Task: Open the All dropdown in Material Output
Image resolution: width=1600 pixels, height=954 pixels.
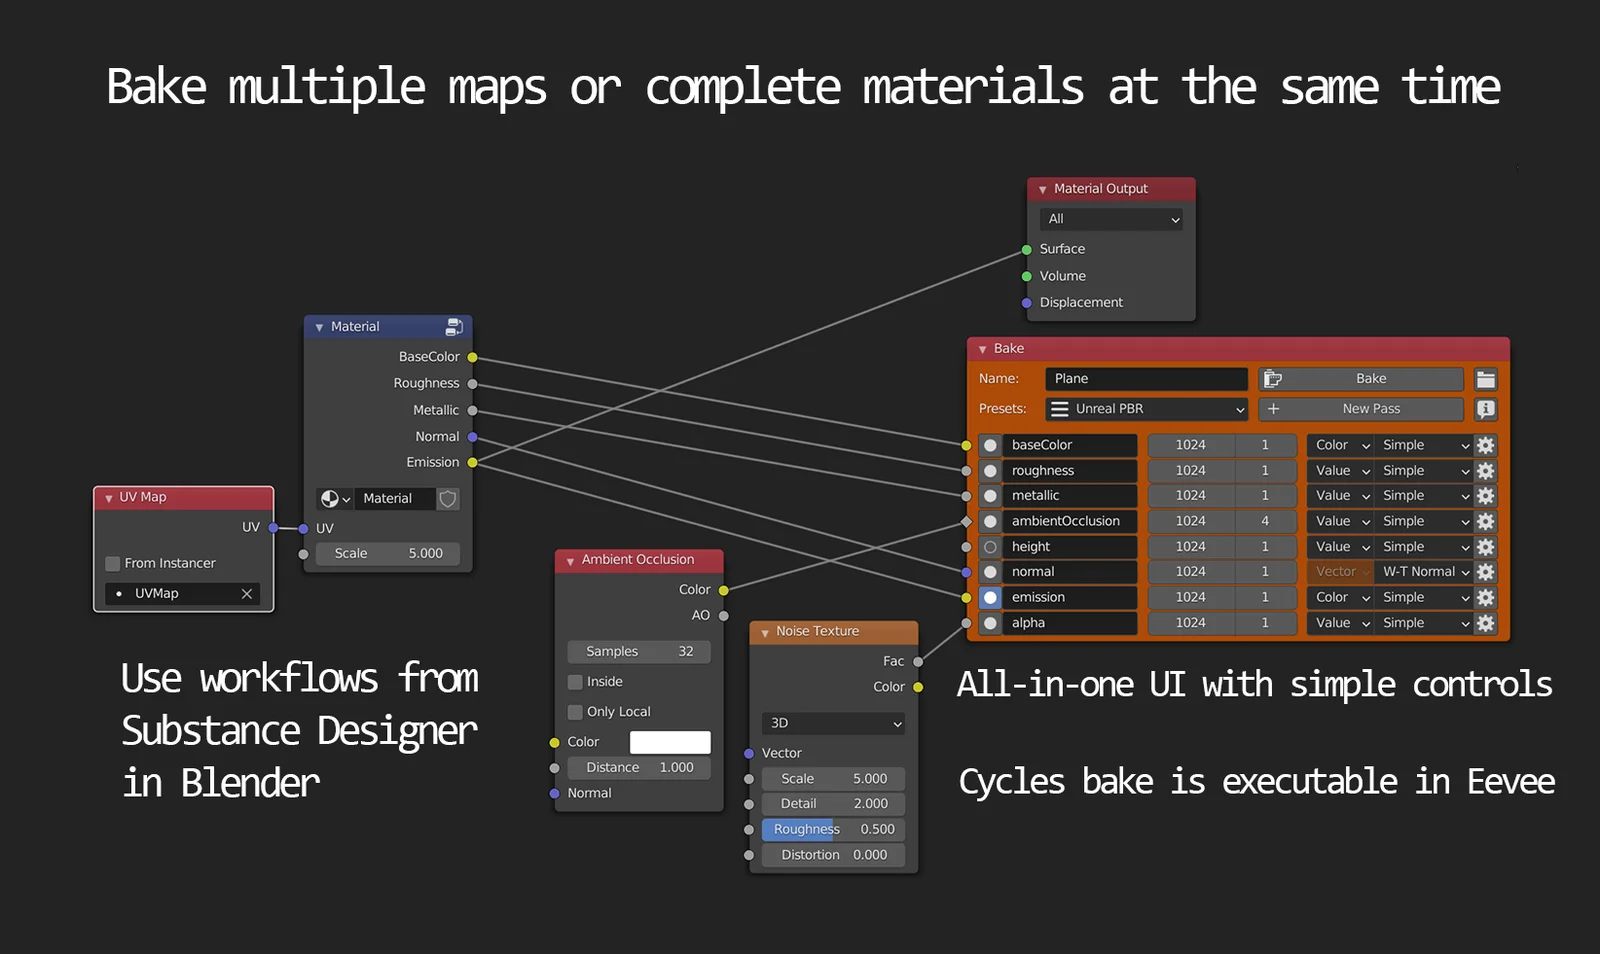Action: pyautogui.click(x=1110, y=219)
